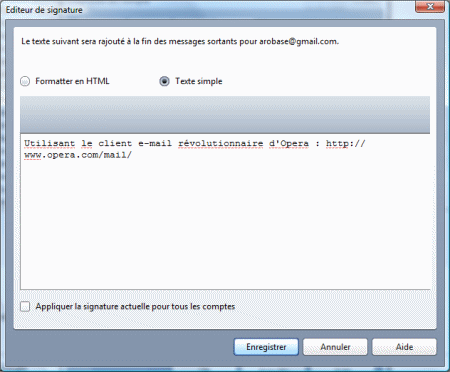Open help with the Aide button
450x372 pixels.
click(x=404, y=347)
